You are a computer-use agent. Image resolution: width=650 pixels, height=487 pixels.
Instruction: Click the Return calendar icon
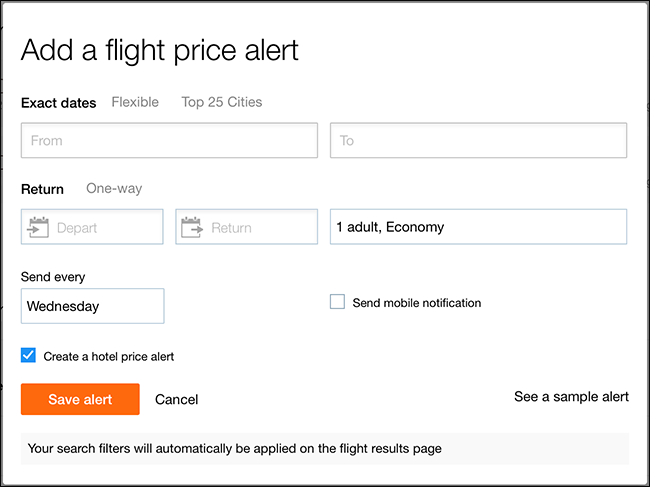[193, 227]
